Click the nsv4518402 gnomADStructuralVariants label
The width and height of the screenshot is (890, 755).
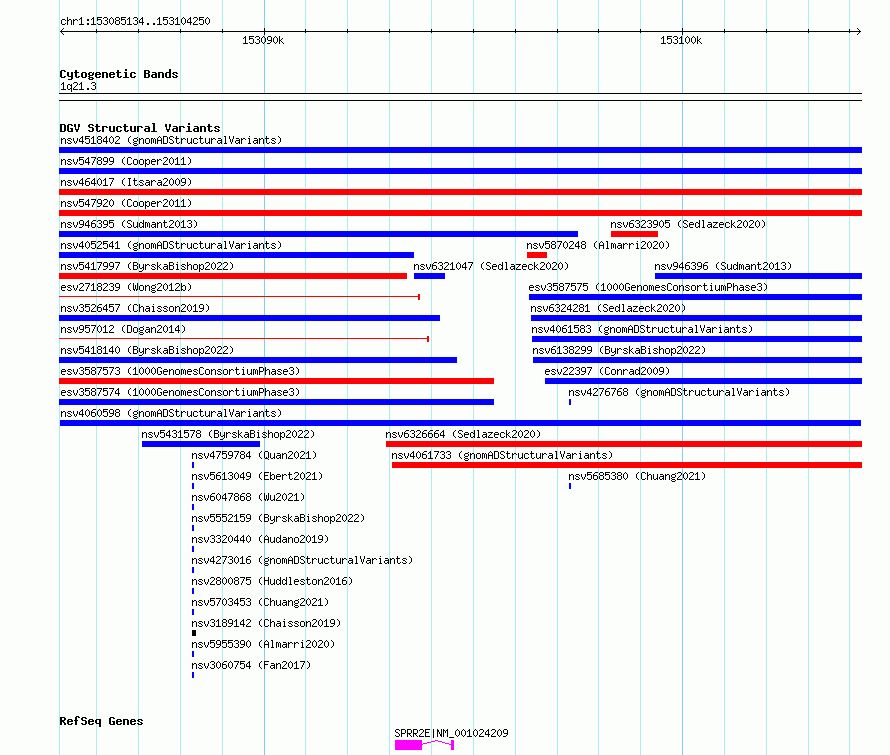coord(171,140)
